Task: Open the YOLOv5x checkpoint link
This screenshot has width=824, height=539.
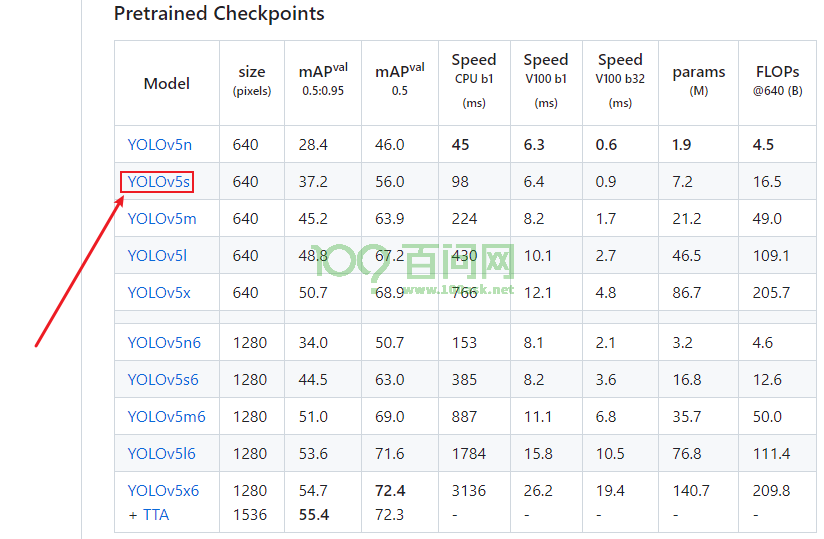Action: tap(159, 293)
